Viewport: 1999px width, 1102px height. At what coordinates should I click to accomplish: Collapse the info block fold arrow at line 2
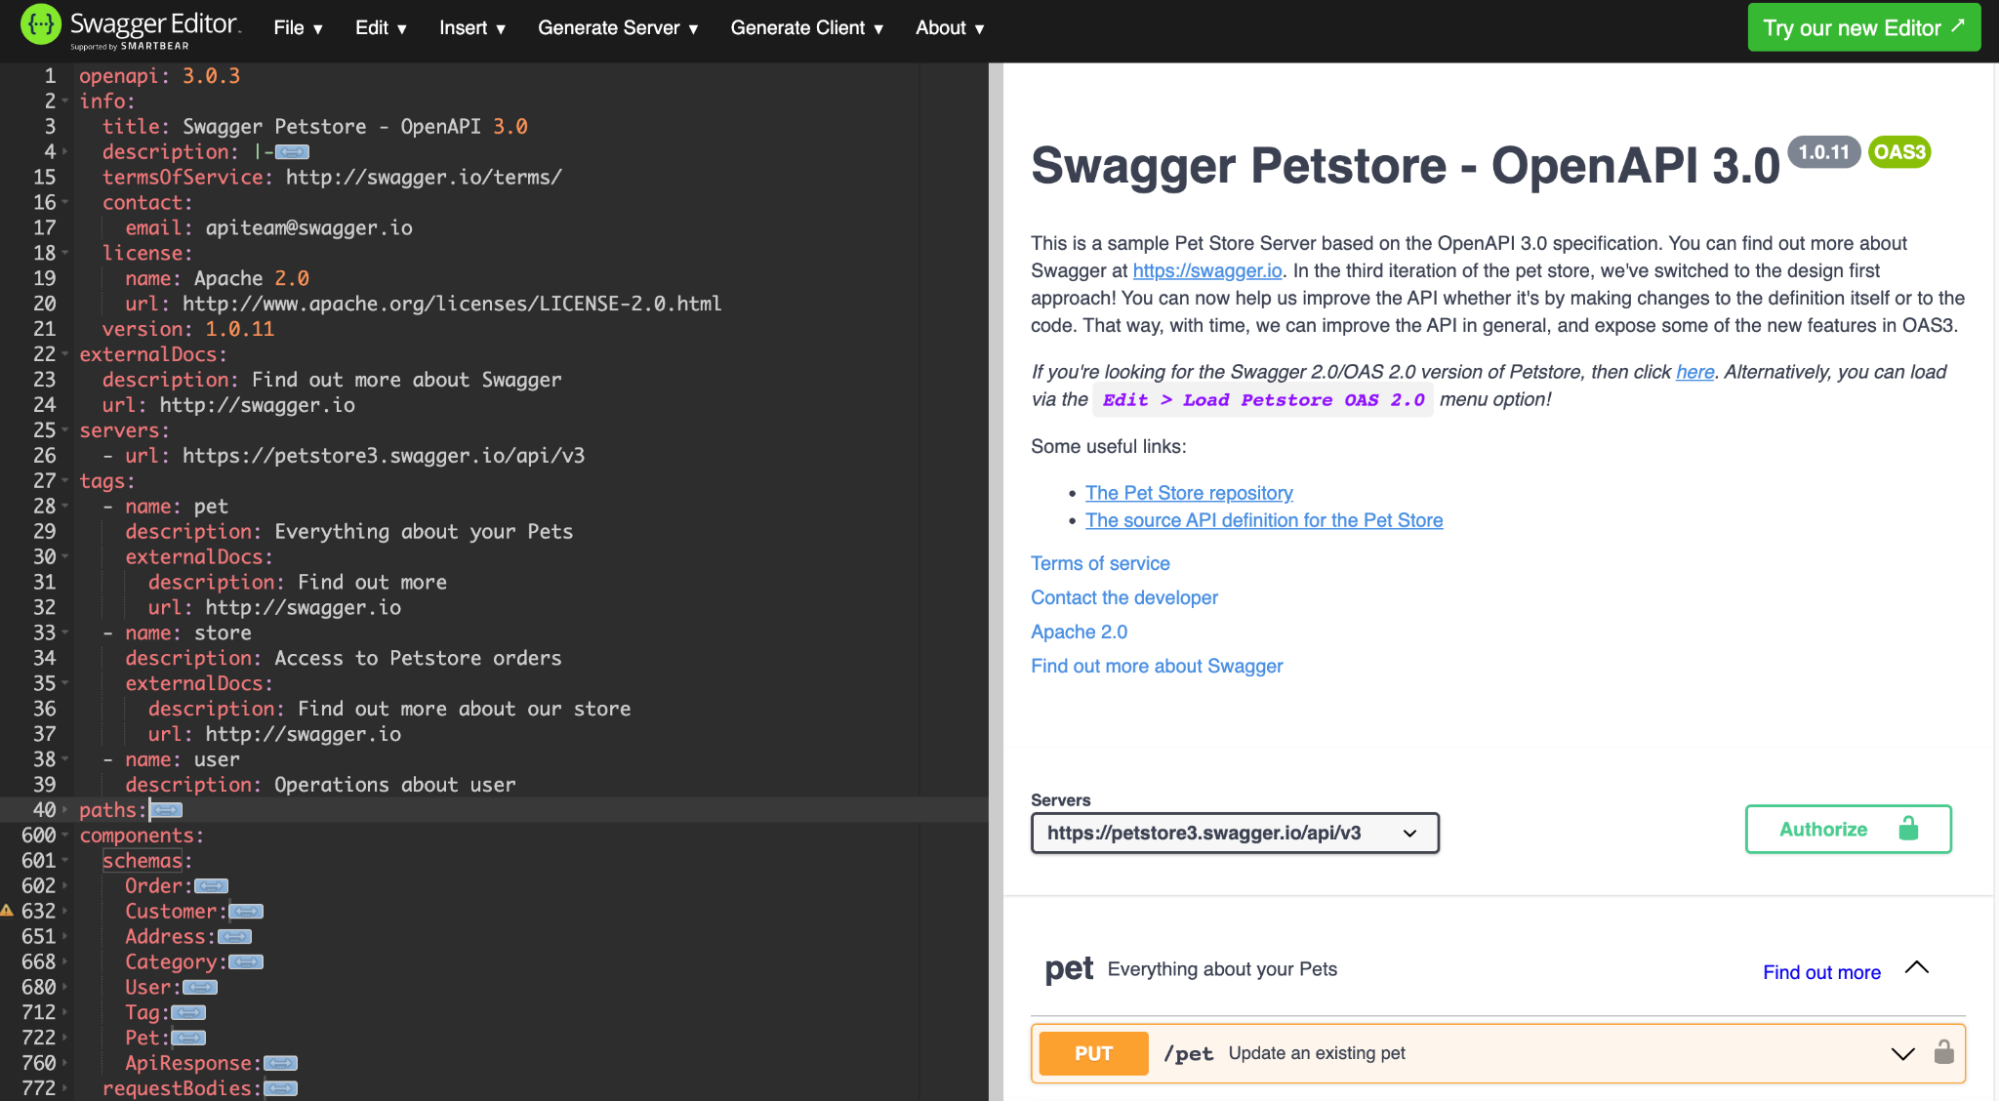point(63,100)
